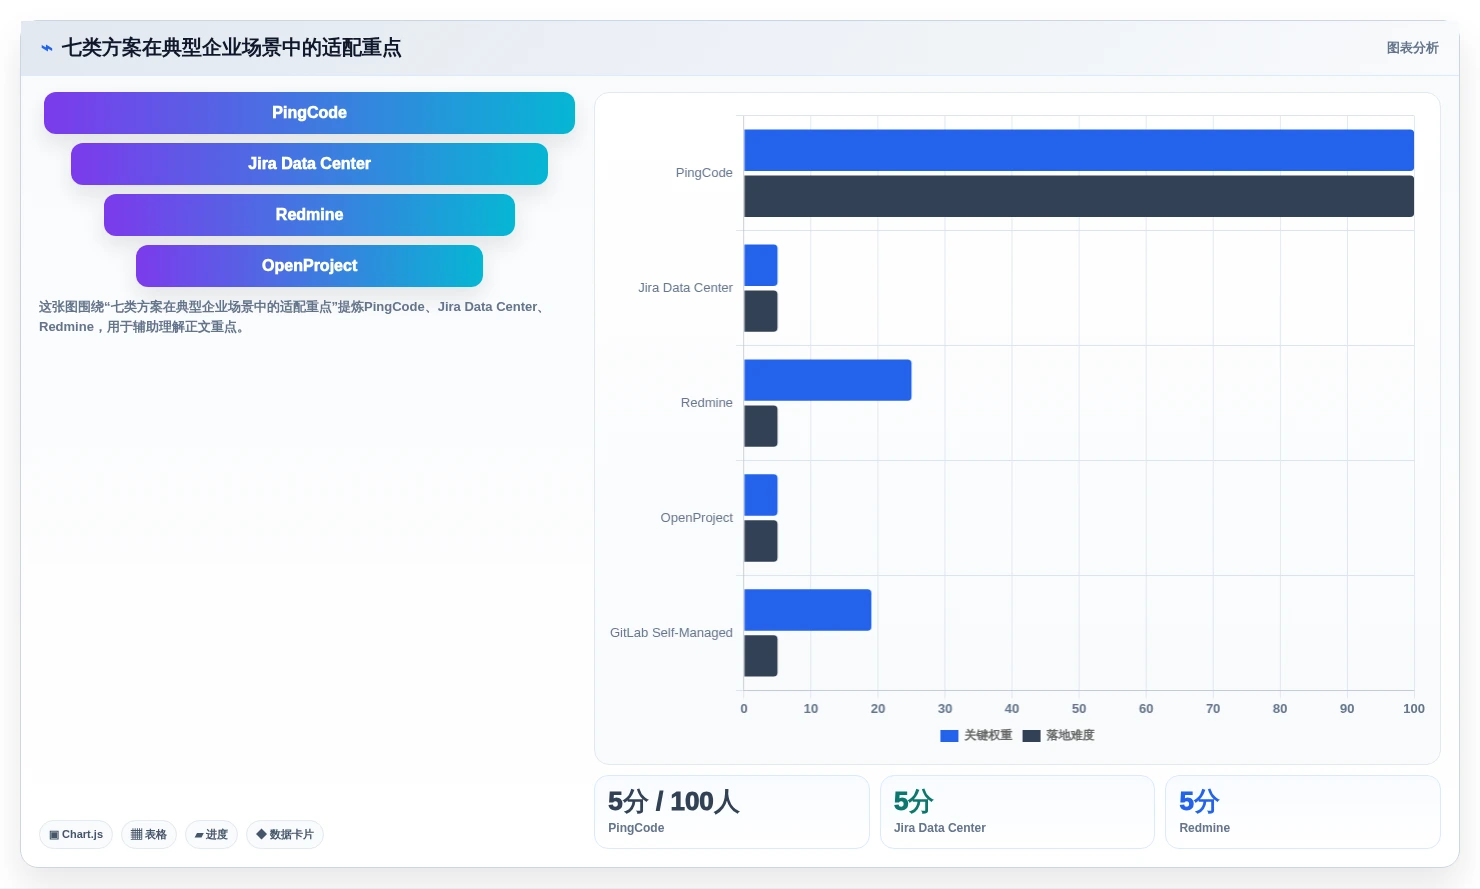Click the lightning icon beside the title
1480x889 pixels.
[x=47, y=48]
